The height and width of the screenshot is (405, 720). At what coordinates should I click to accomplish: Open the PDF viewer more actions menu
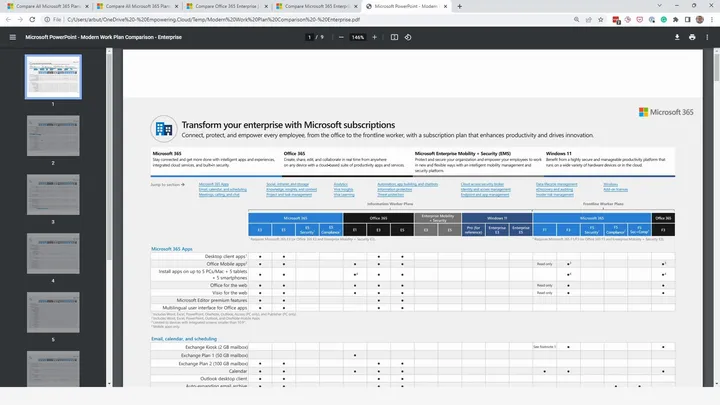(x=707, y=37)
